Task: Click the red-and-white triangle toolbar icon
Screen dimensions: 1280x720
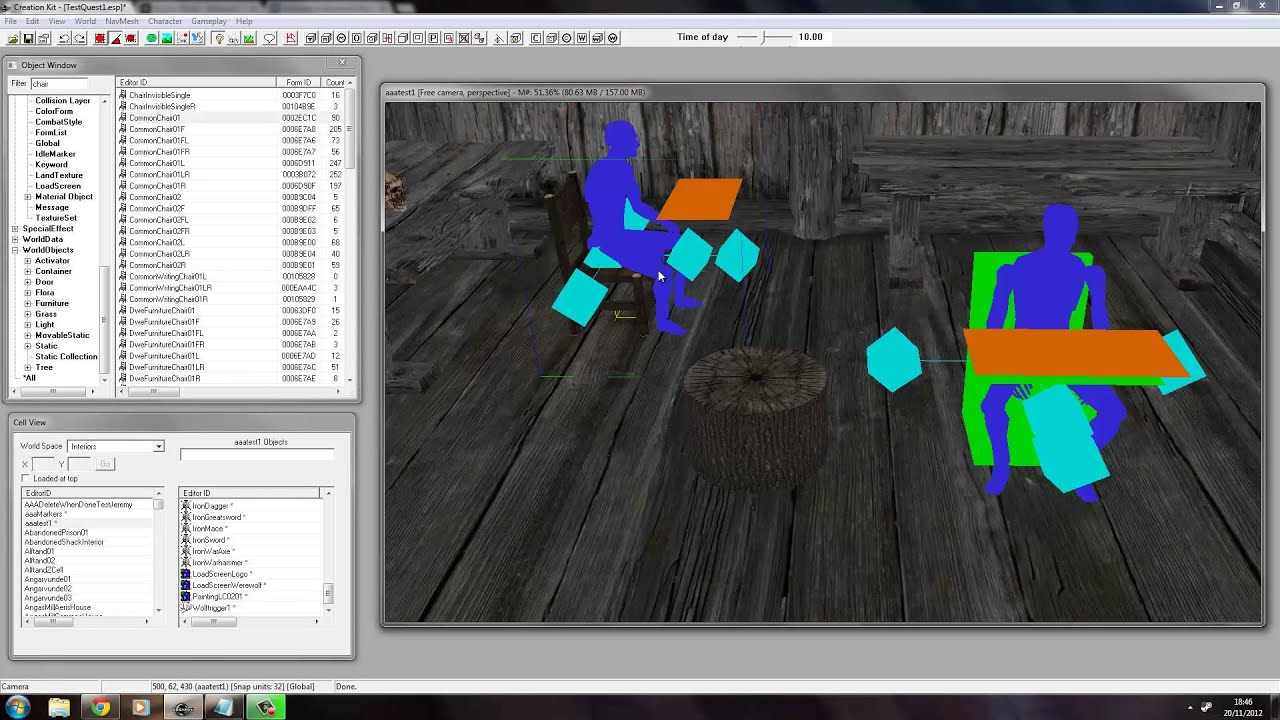Action: 116,38
